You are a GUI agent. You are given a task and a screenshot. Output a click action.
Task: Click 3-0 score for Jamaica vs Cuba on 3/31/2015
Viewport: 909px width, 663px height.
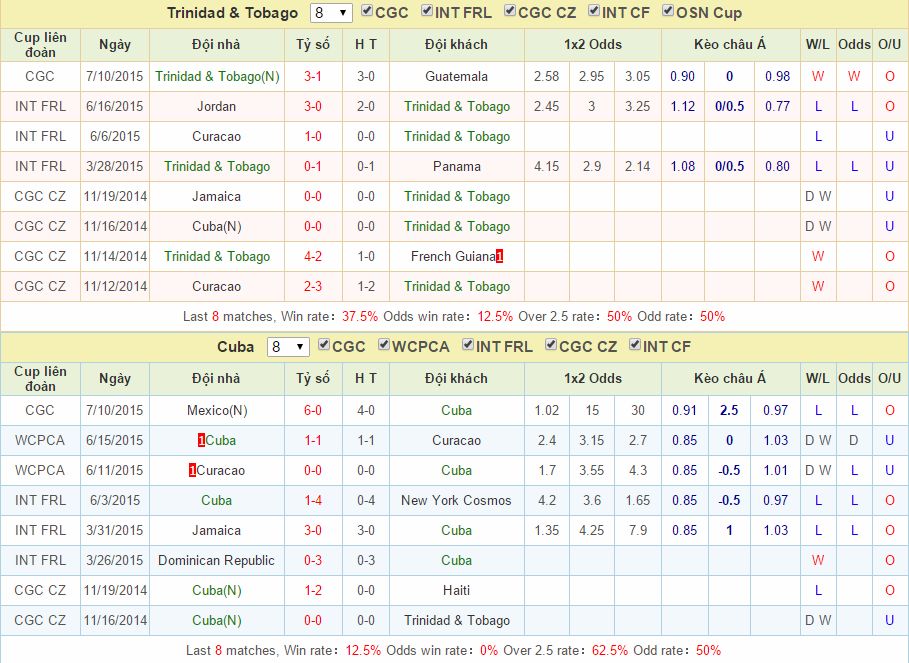tap(313, 530)
